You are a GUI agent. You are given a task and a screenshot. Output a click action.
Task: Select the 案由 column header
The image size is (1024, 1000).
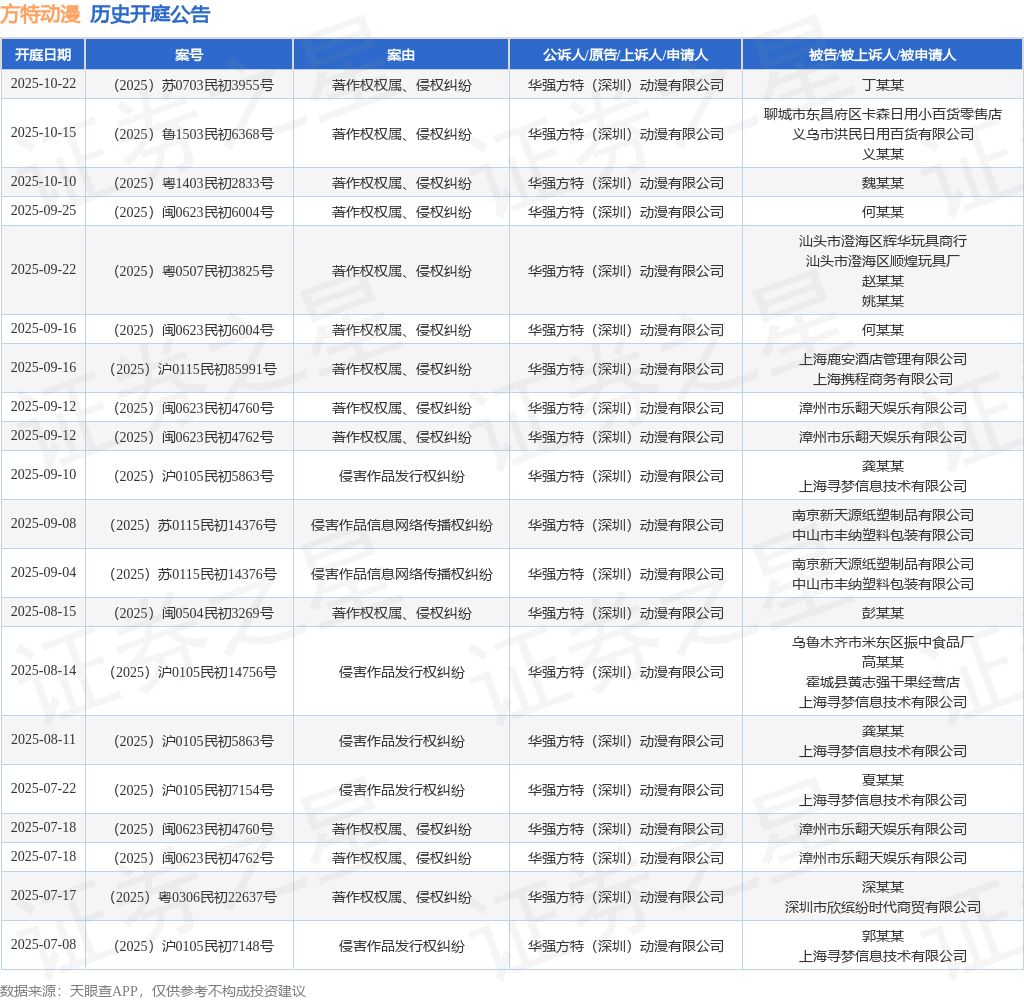(x=401, y=55)
